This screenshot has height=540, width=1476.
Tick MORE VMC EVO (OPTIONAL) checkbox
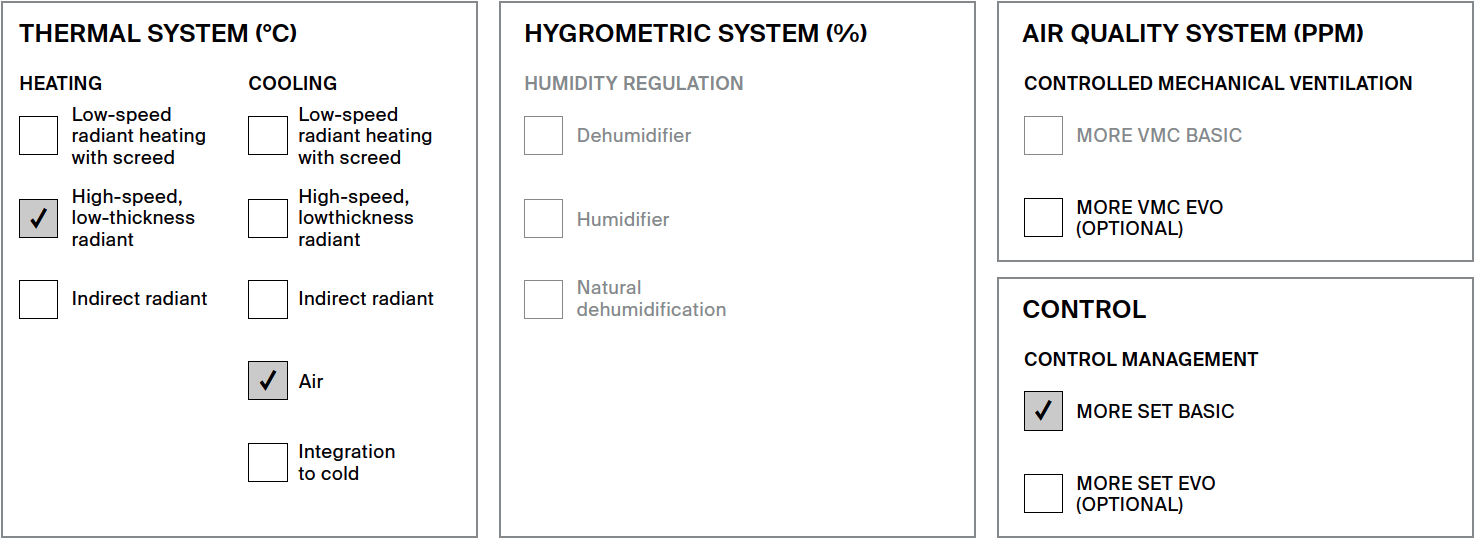[1044, 218]
